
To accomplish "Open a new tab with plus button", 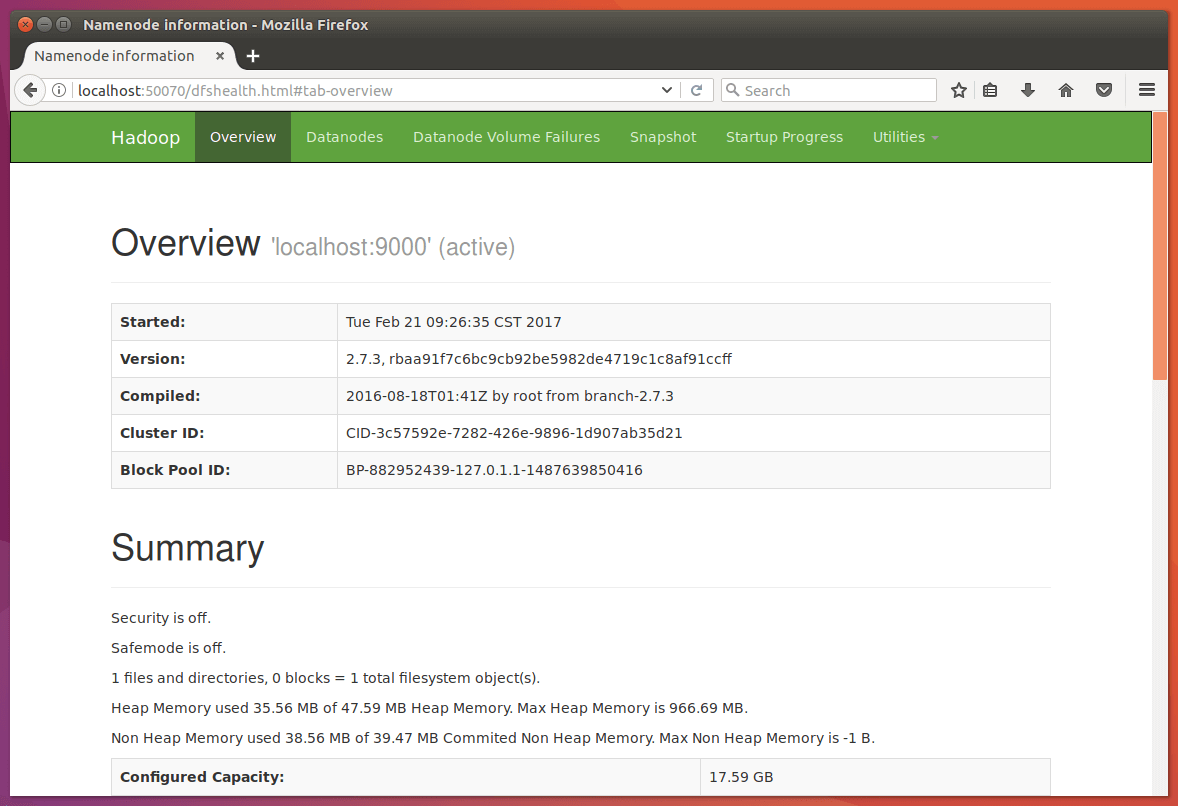I will coord(253,56).
